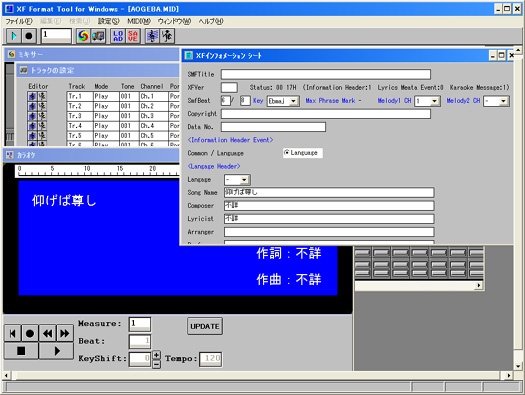The height and width of the screenshot is (395, 525).
Task: Hit the record dot in the top toolbar
Action: coord(29,36)
